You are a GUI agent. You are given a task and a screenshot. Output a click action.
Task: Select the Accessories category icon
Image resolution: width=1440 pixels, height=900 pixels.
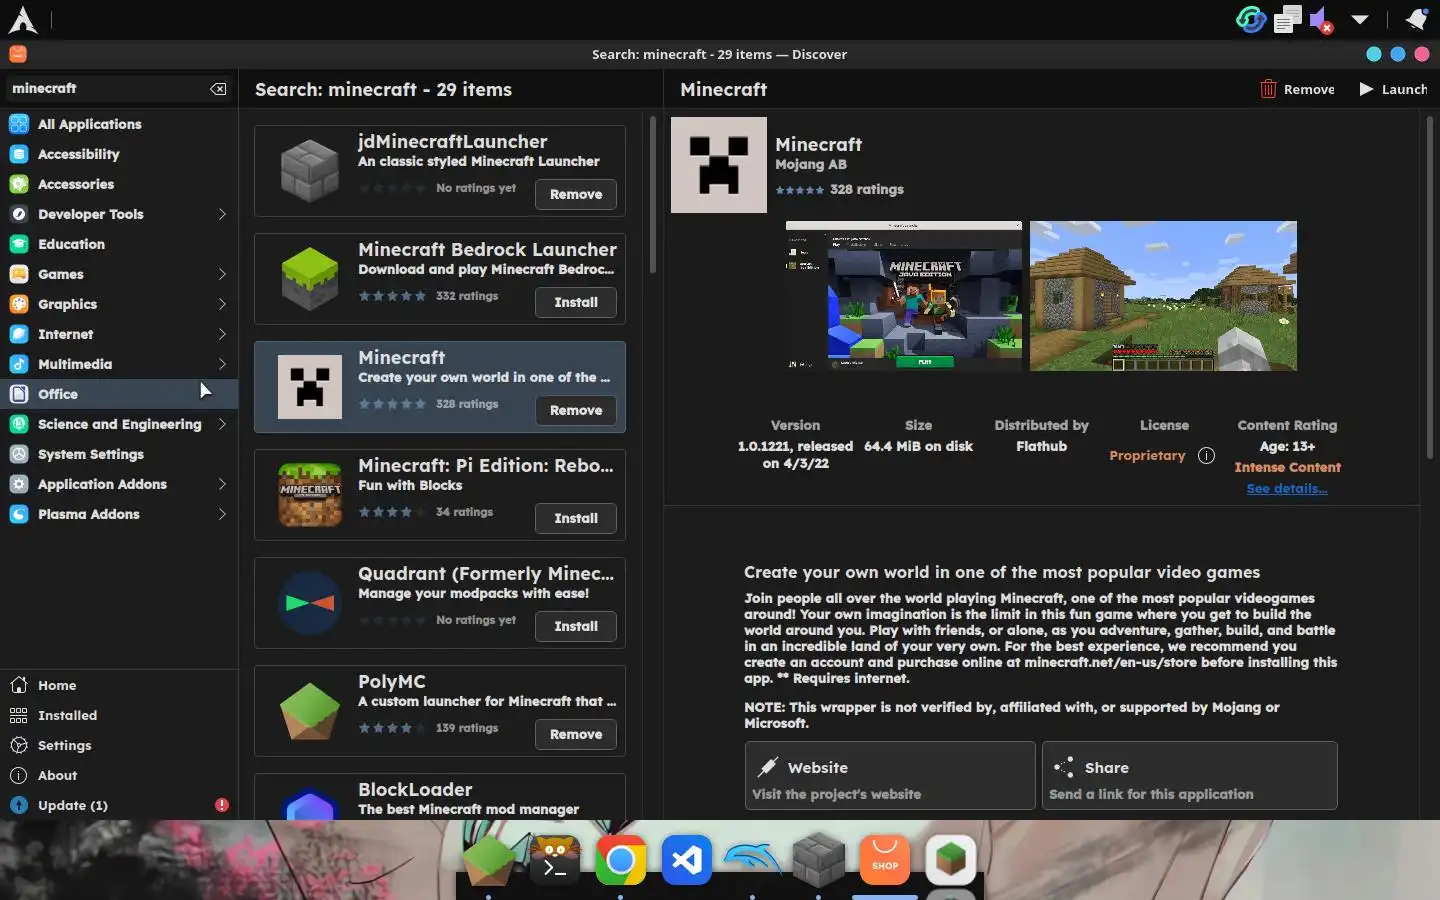19,184
